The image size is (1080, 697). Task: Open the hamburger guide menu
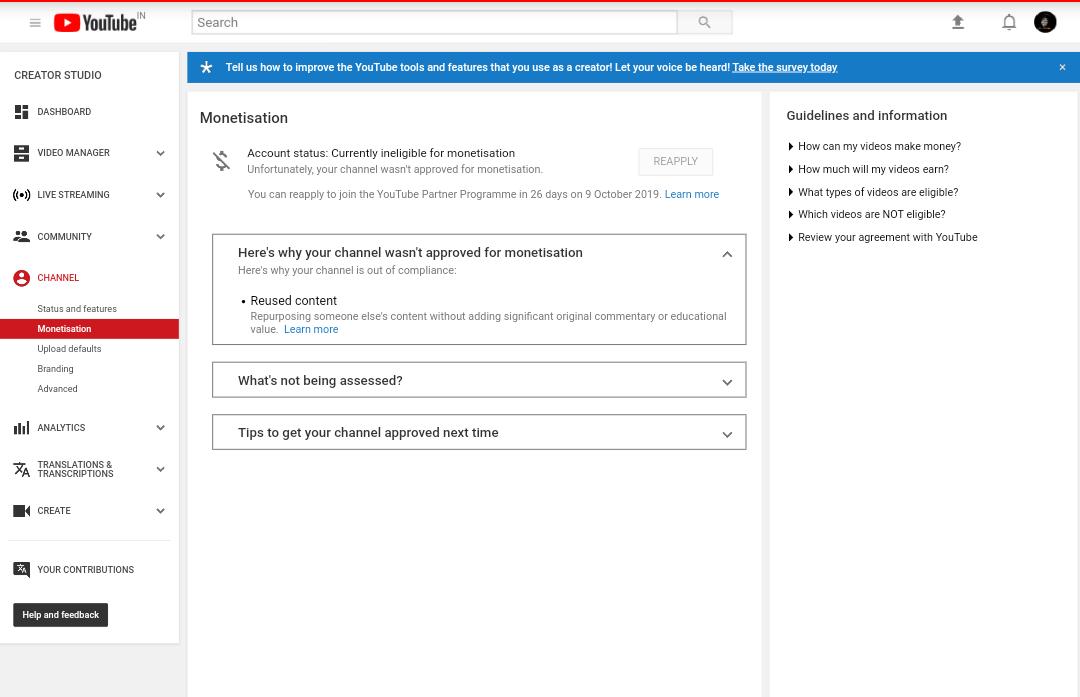pos(35,23)
